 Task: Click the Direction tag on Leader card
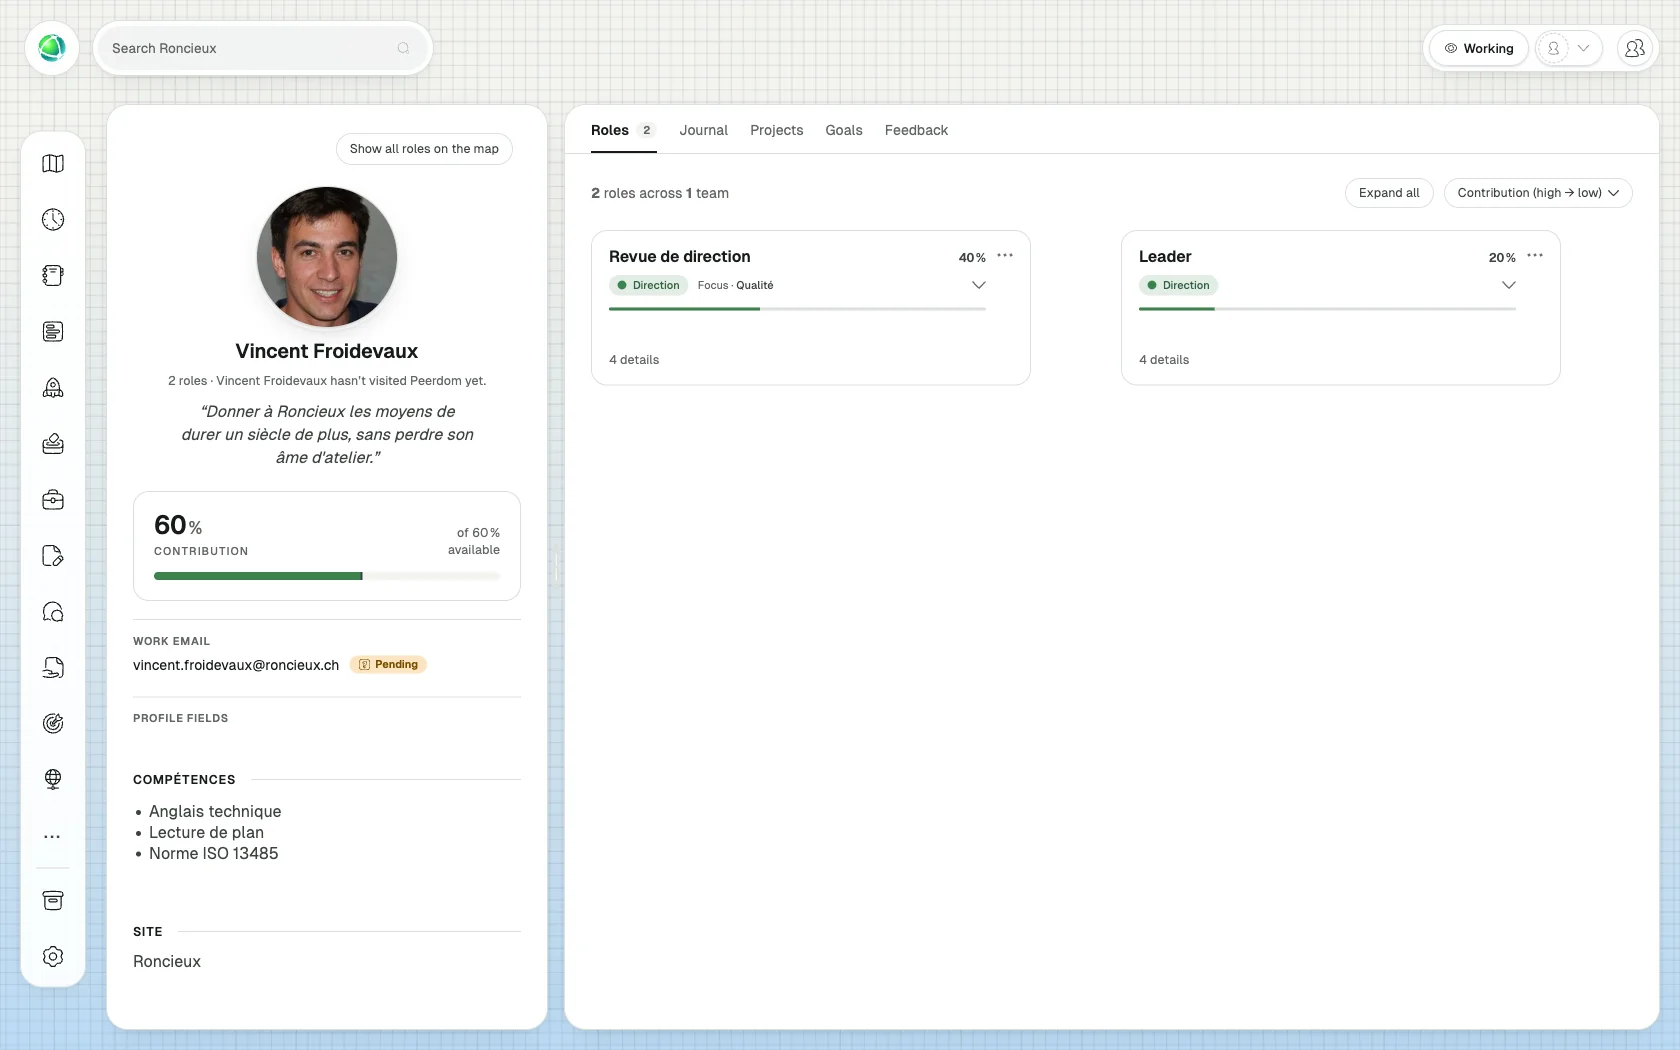pyautogui.click(x=1178, y=285)
